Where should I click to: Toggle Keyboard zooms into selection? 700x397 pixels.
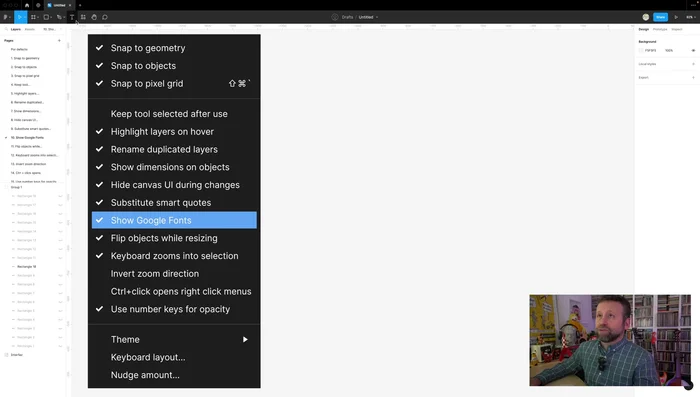click(x=174, y=256)
